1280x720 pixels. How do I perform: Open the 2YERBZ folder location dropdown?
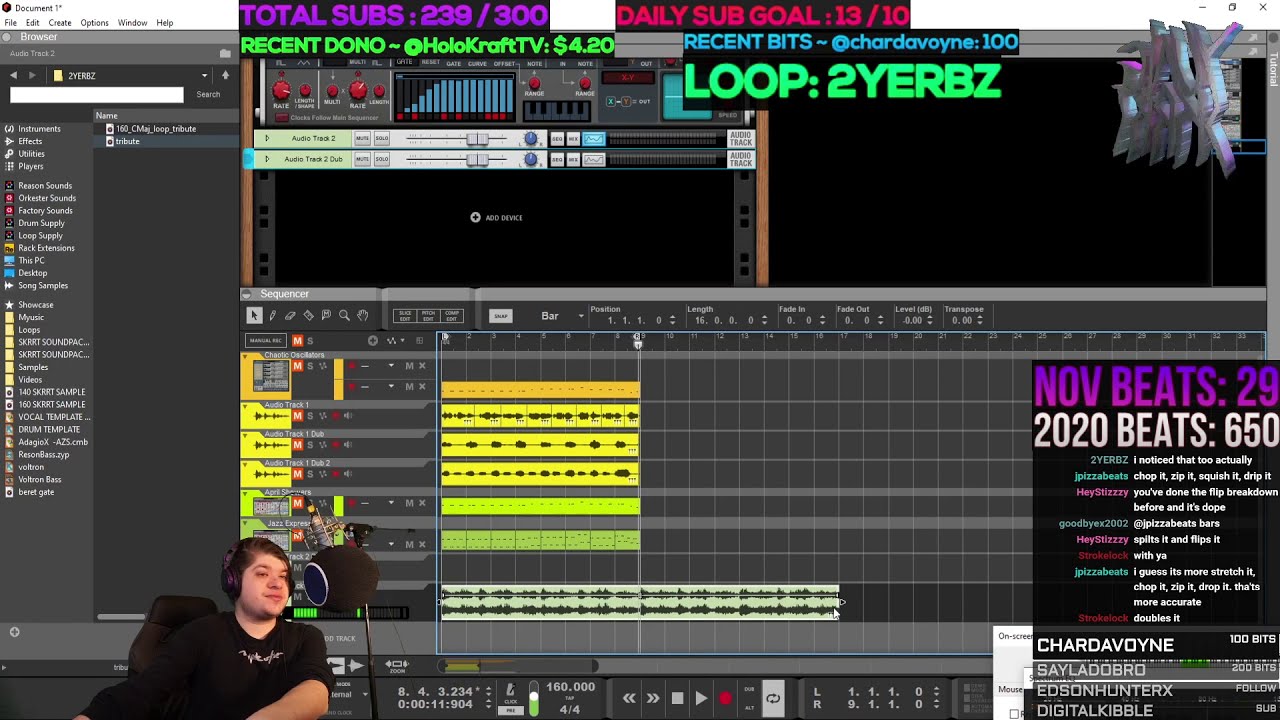click(204, 76)
